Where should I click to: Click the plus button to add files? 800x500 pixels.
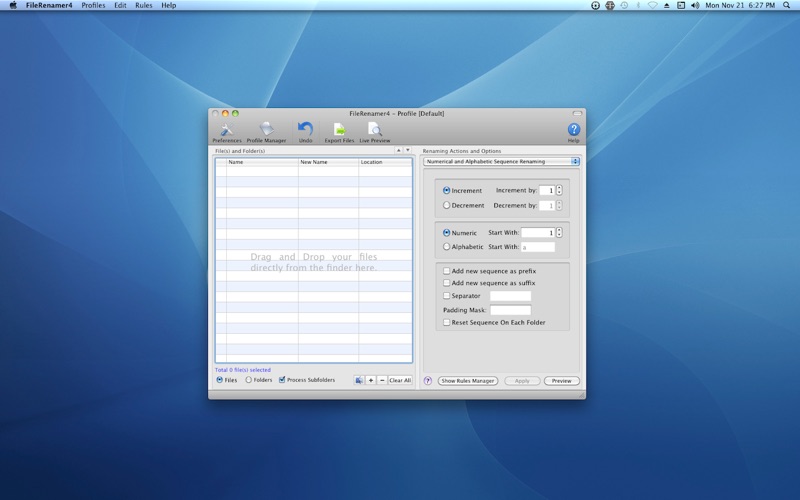pos(371,380)
